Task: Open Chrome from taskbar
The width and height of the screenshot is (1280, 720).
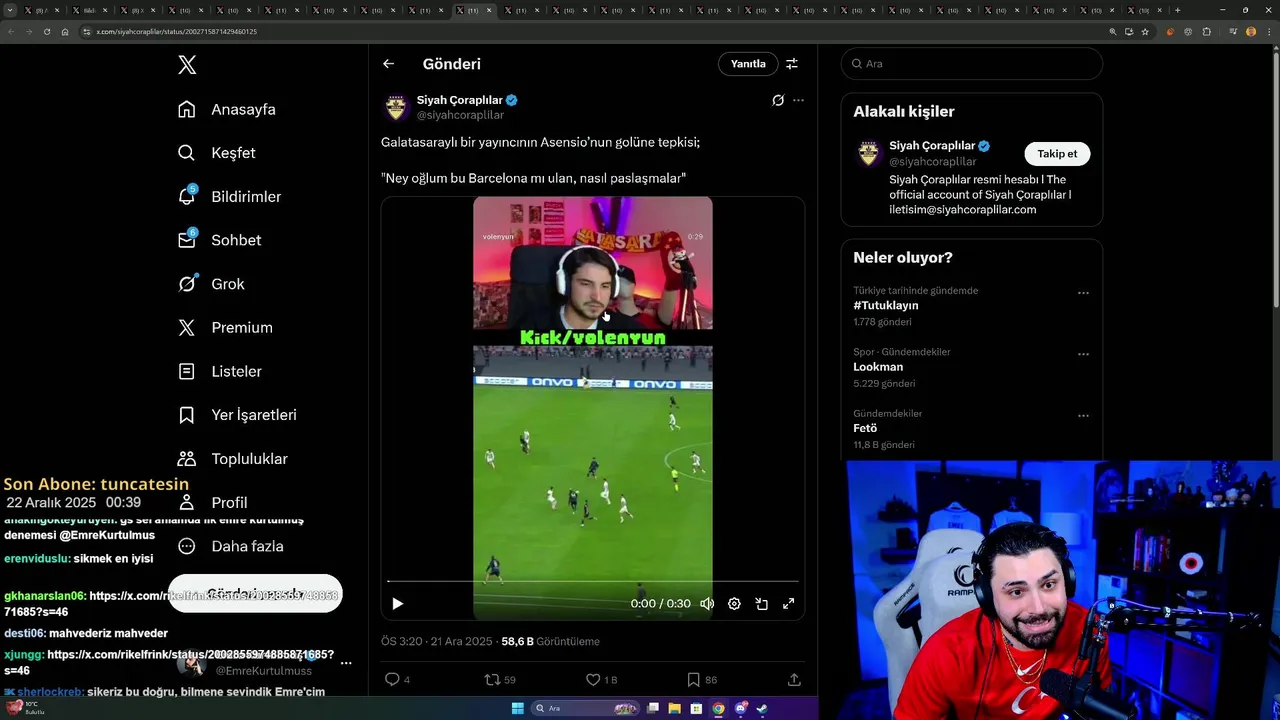Action: pos(718,709)
